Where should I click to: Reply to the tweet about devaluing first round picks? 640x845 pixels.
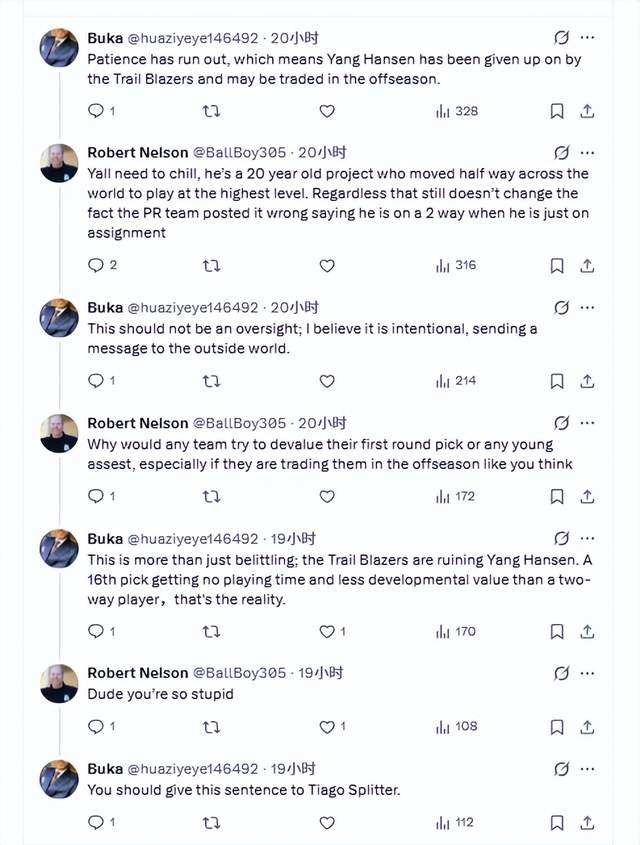(x=96, y=496)
